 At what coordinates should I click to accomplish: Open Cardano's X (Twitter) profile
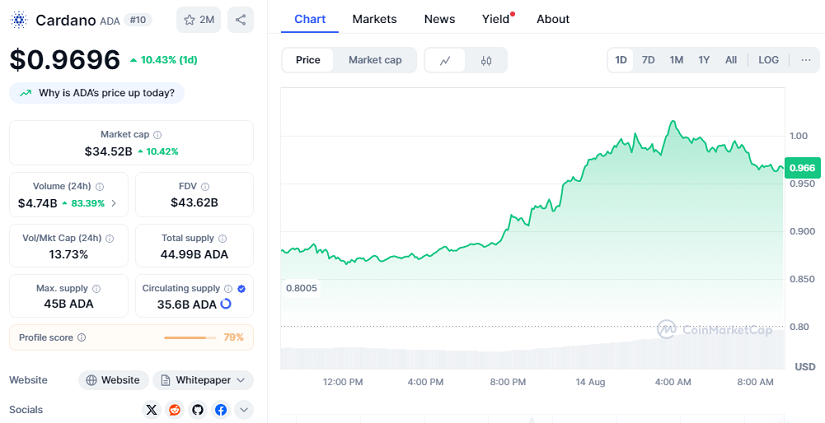click(x=152, y=410)
